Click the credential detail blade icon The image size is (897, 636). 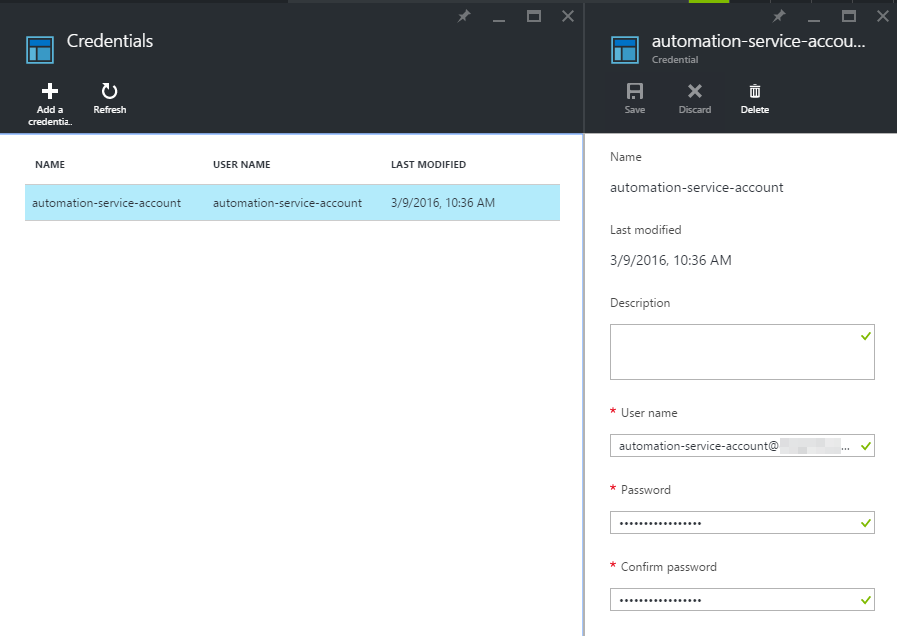click(x=625, y=50)
